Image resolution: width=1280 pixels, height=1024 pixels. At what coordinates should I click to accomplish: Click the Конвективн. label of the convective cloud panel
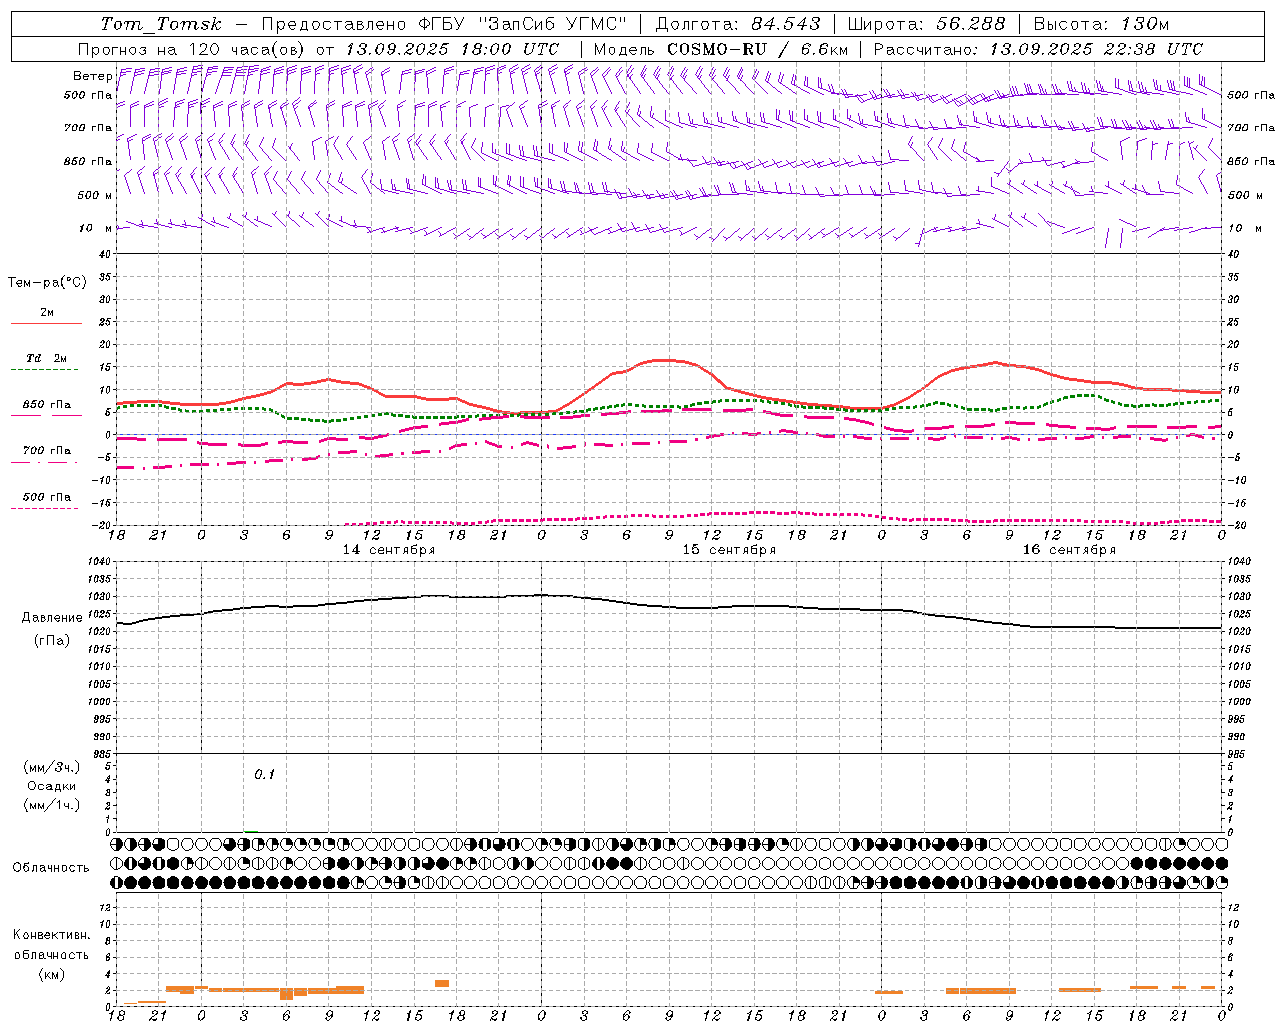(51, 935)
